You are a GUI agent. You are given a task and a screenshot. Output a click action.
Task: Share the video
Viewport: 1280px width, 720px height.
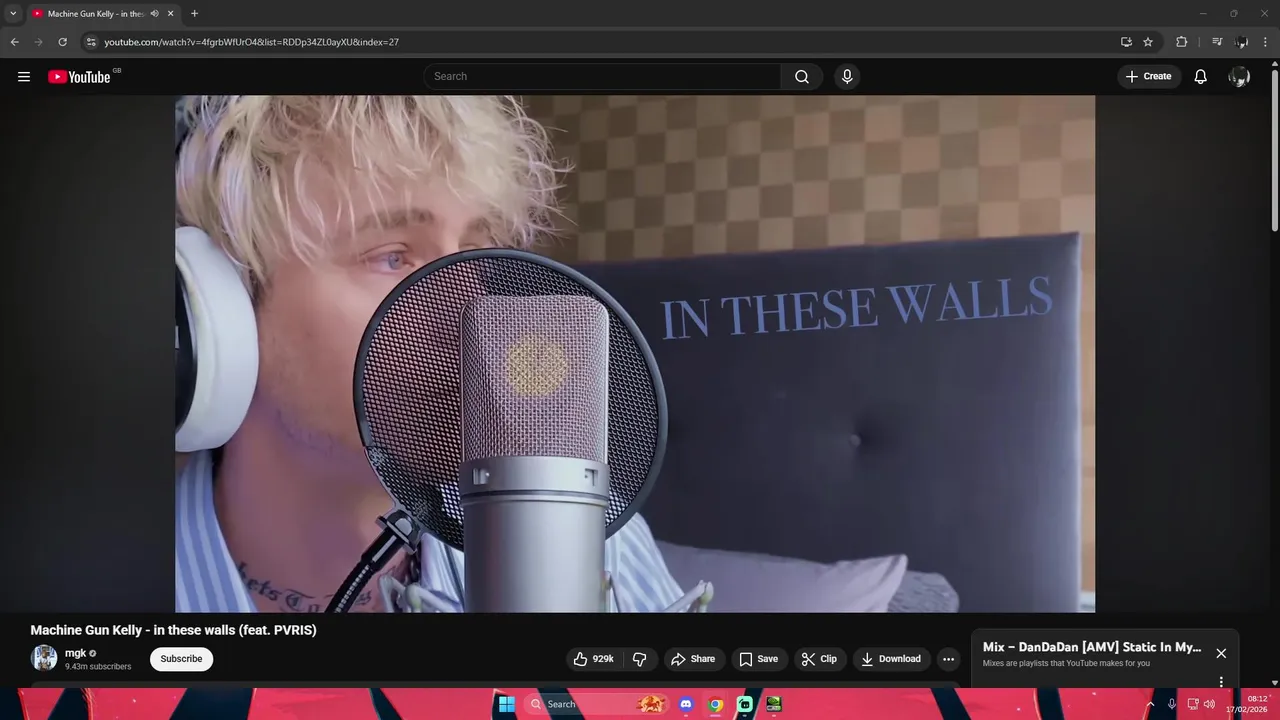tap(693, 659)
